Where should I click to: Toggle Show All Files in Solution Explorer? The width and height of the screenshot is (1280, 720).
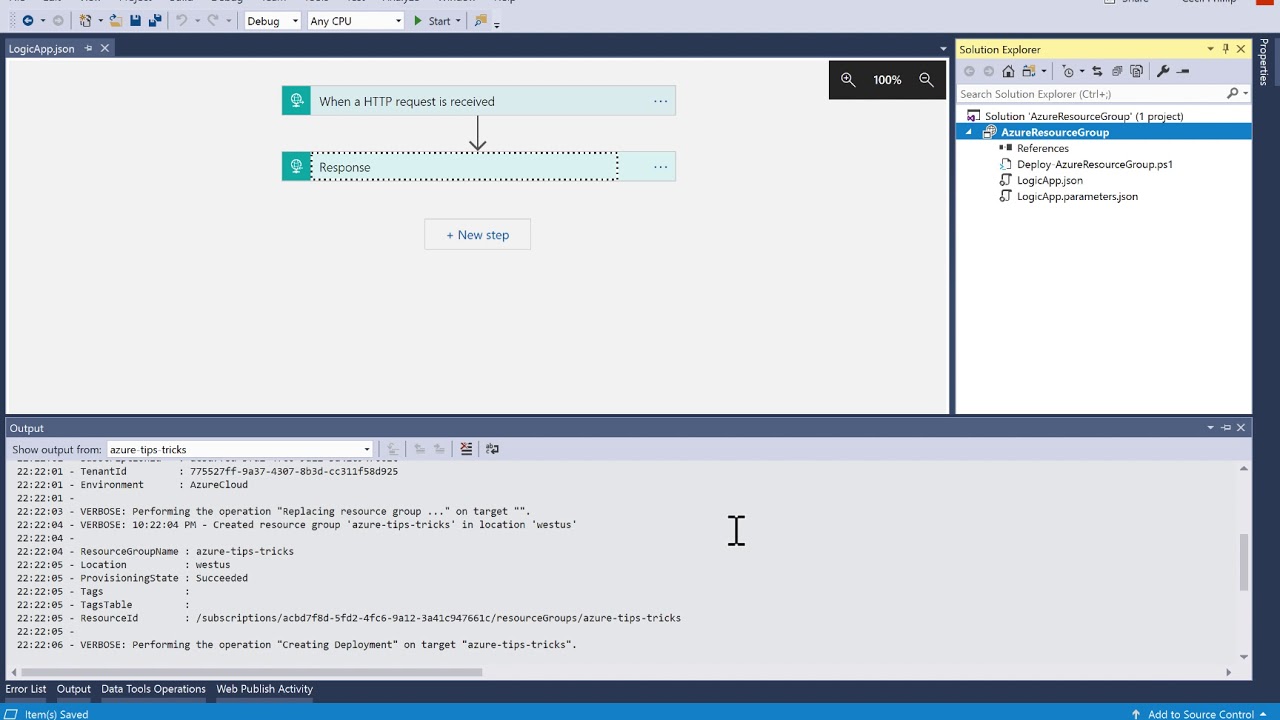(x=1136, y=71)
